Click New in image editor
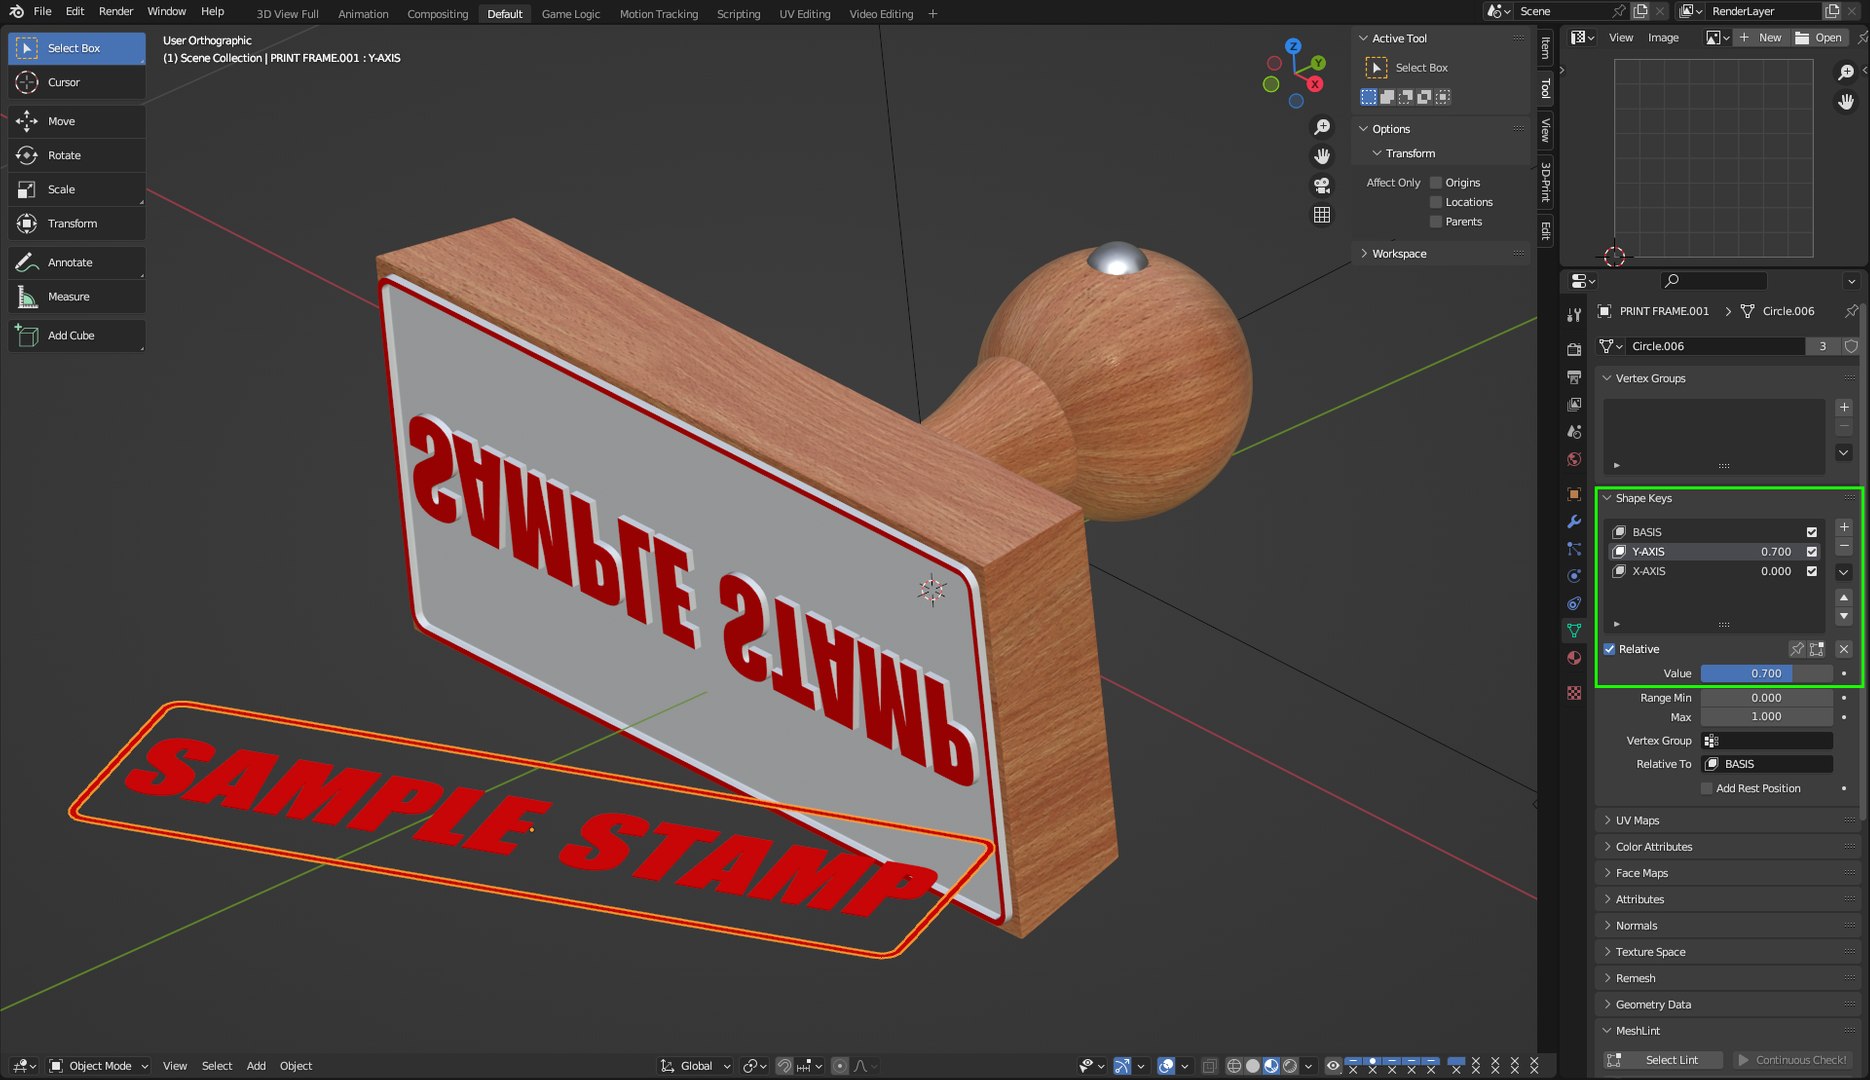This screenshot has width=1870, height=1080. point(1761,38)
